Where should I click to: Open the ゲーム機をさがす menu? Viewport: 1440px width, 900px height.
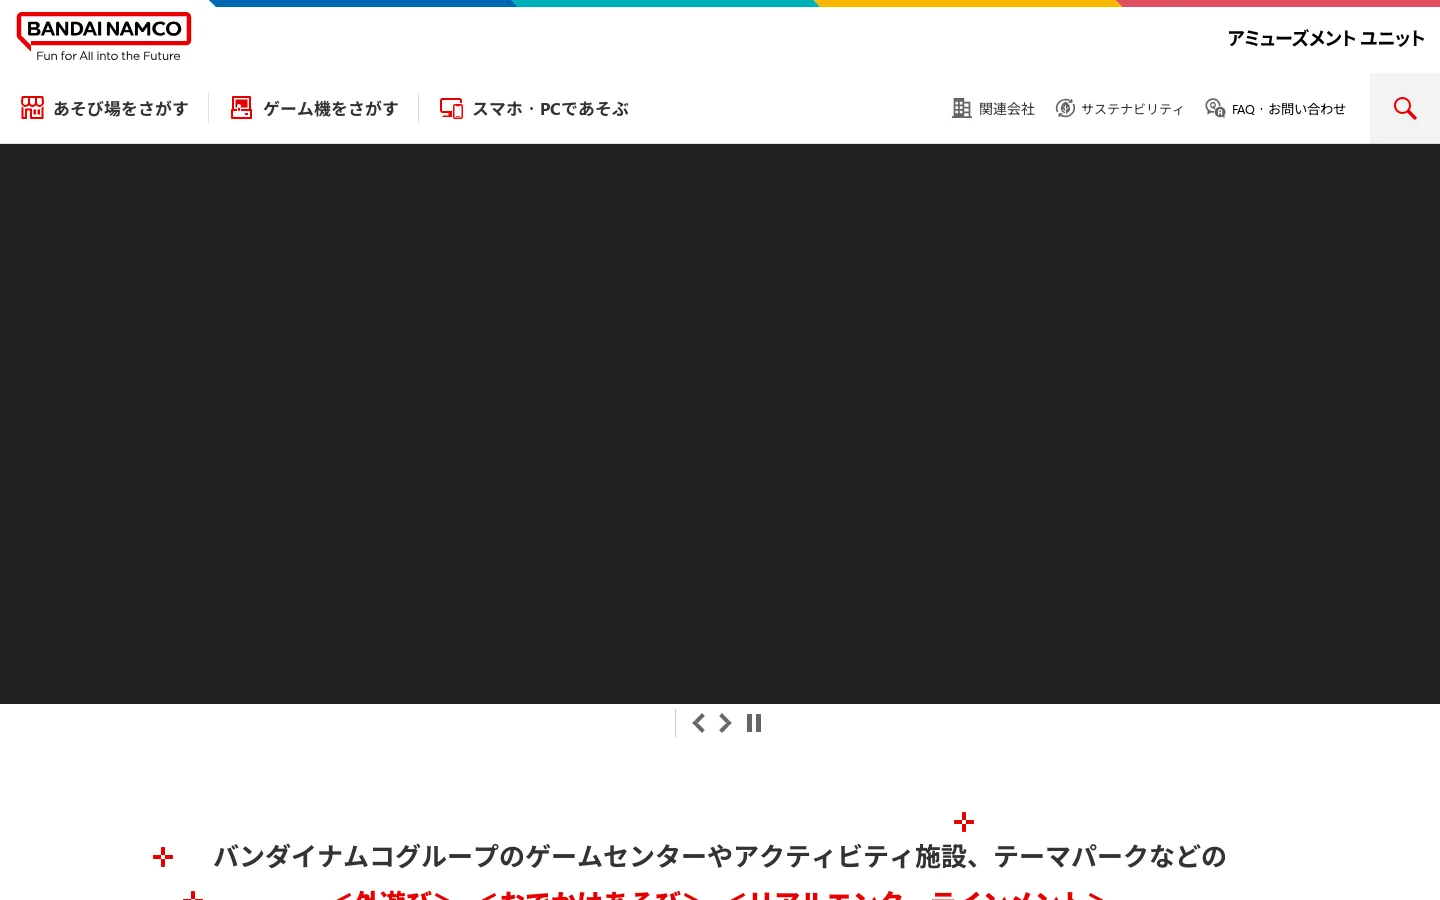click(314, 108)
